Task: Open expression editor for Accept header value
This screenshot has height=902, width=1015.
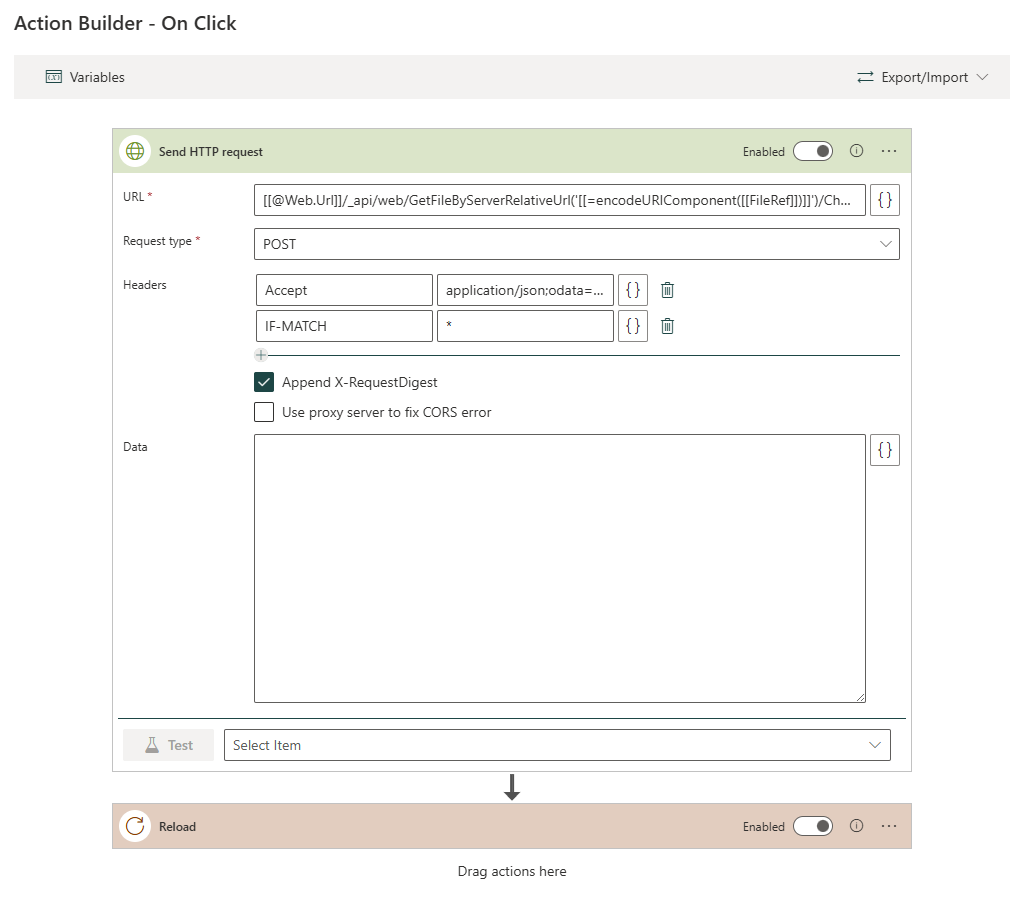Action: [x=632, y=290]
